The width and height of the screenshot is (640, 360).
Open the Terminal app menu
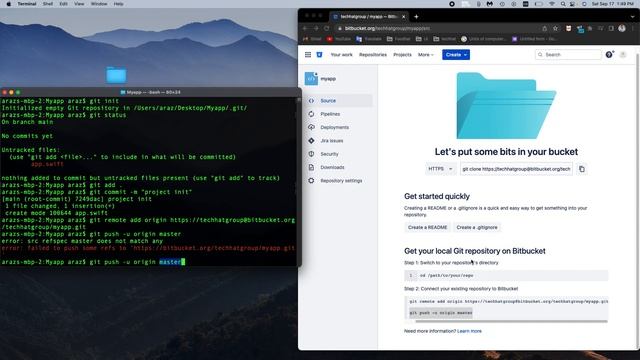[x=27, y=4]
